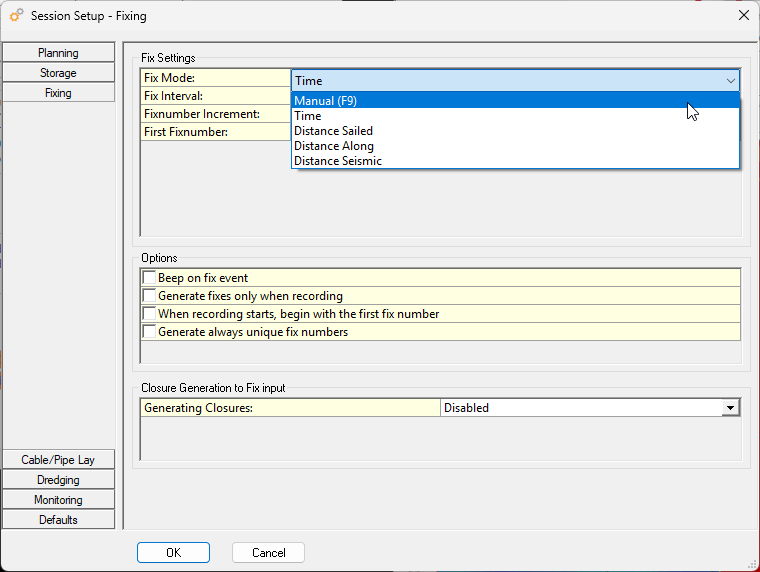The image size is (760, 572).
Task: Switch to the Planning tab
Action: click(58, 53)
